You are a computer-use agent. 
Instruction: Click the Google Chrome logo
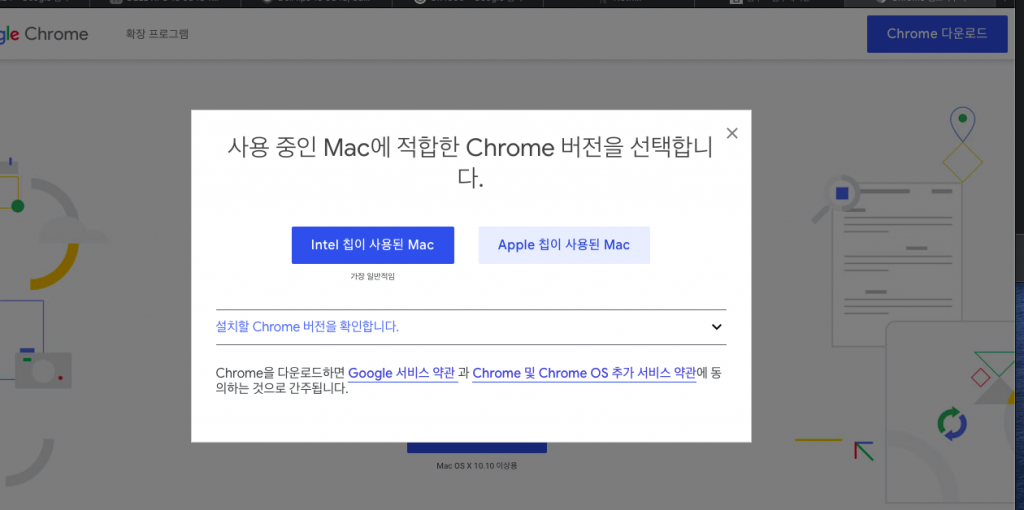pos(43,35)
